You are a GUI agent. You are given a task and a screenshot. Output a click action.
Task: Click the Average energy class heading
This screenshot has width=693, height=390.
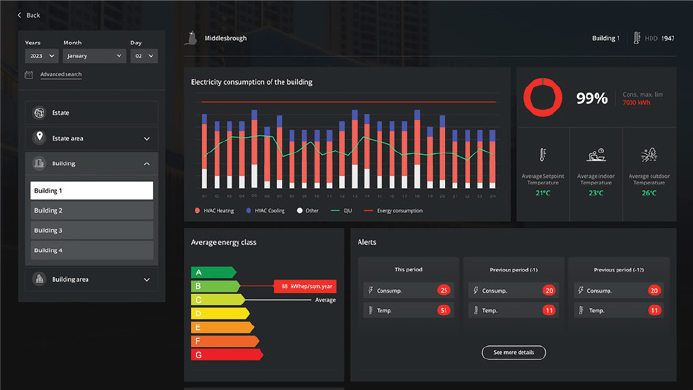223,242
